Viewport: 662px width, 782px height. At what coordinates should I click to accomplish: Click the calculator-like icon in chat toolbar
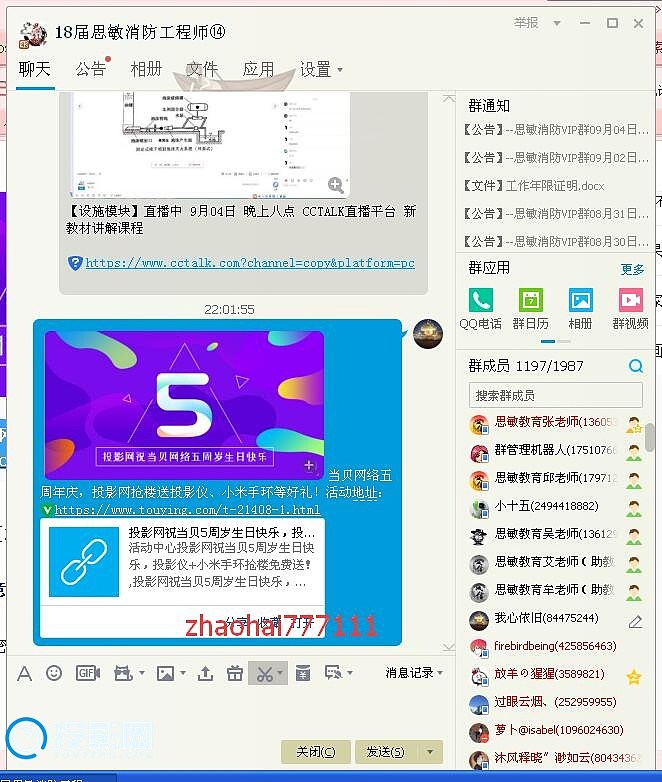(x=302, y=673)
